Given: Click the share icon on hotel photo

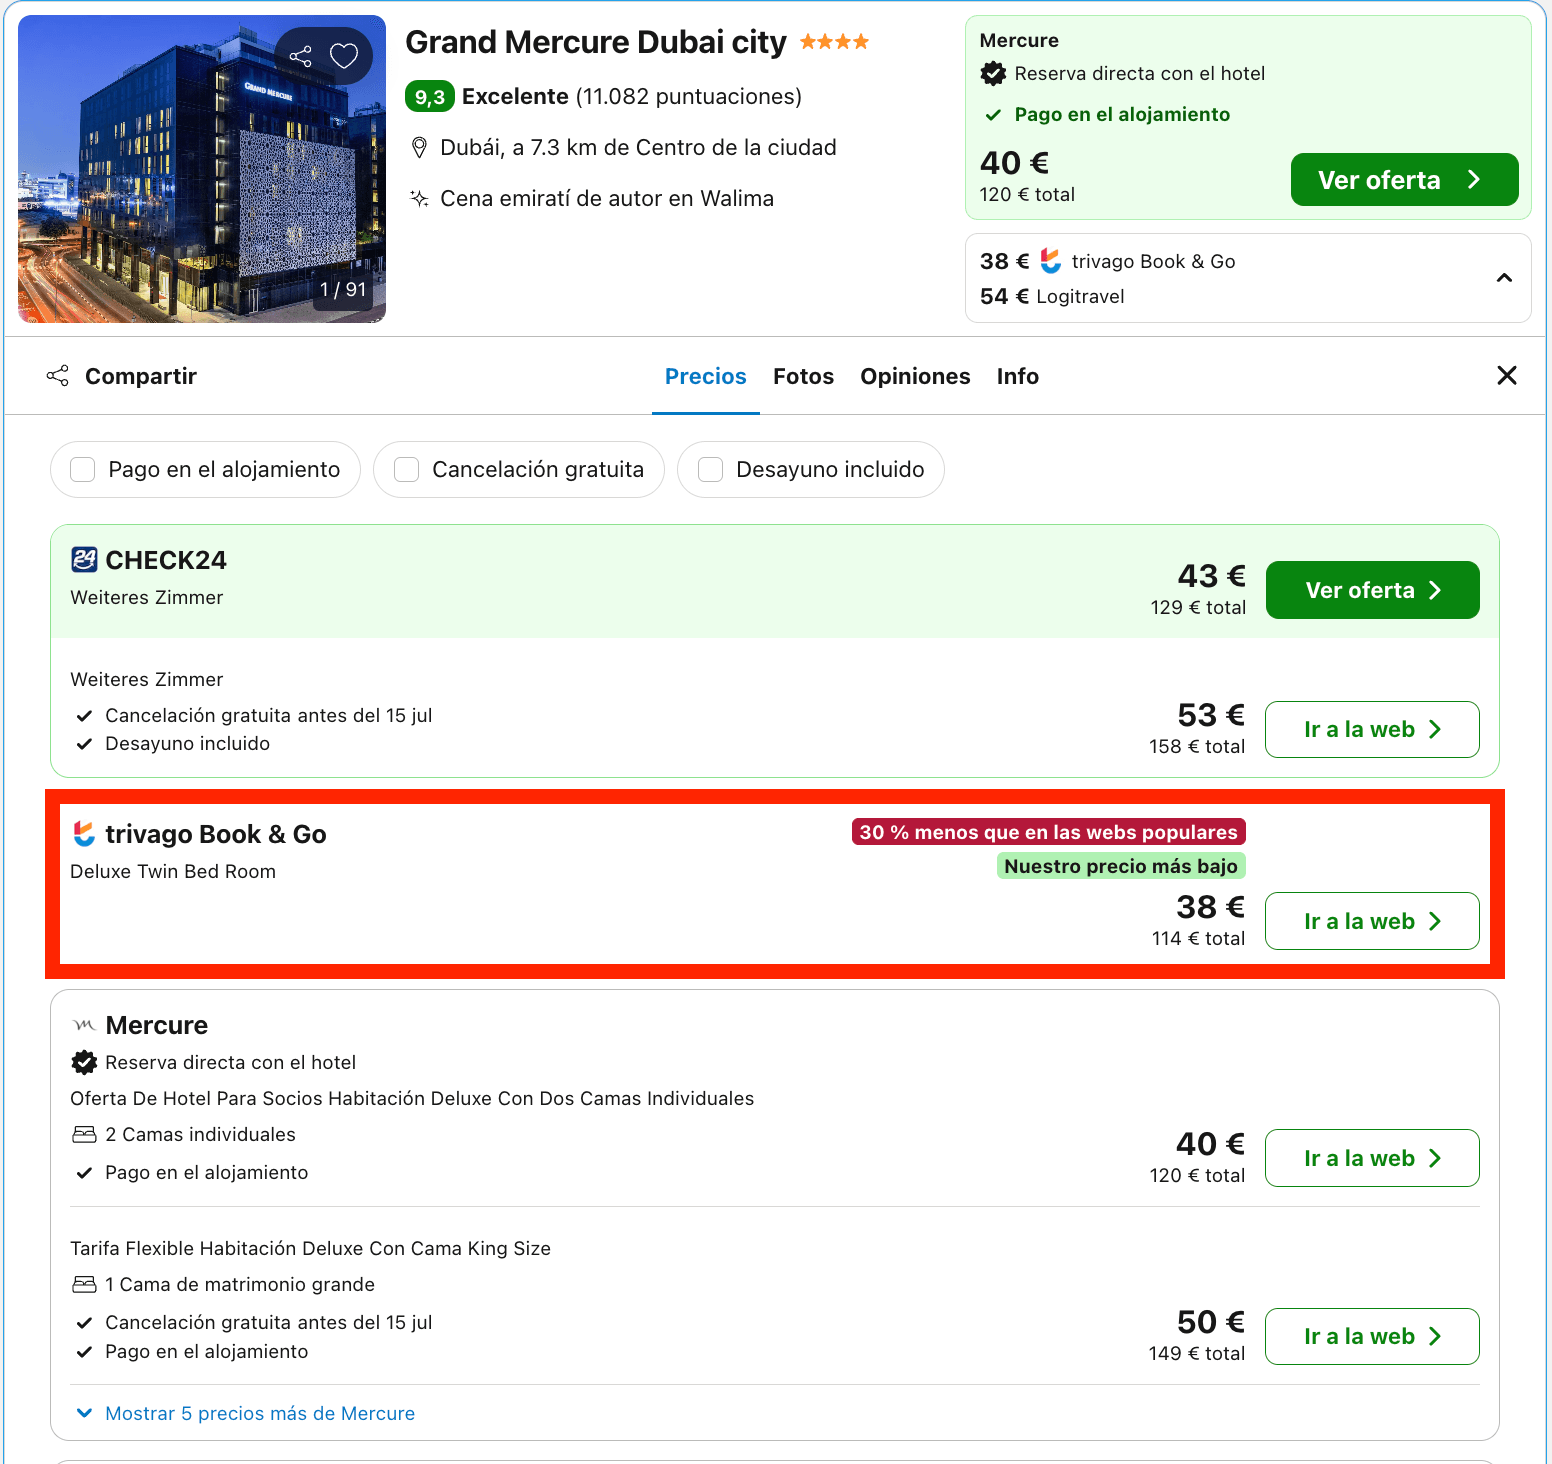Looking at the screenshot, I should (x=301, y=56).
